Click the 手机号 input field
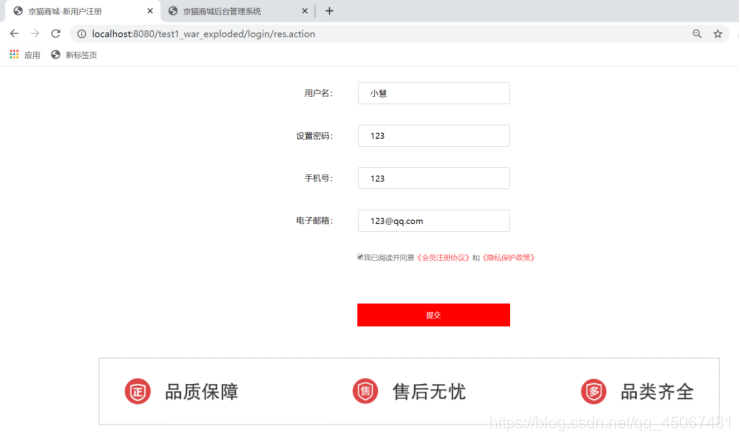The image size is (740, 441). (x=434, y=178)
